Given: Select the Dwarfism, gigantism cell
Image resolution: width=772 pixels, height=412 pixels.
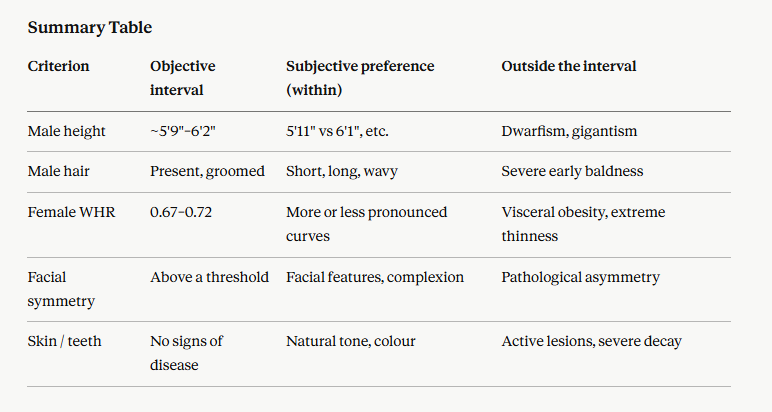Looking at the screenshot, I should (x=569, y=131).
